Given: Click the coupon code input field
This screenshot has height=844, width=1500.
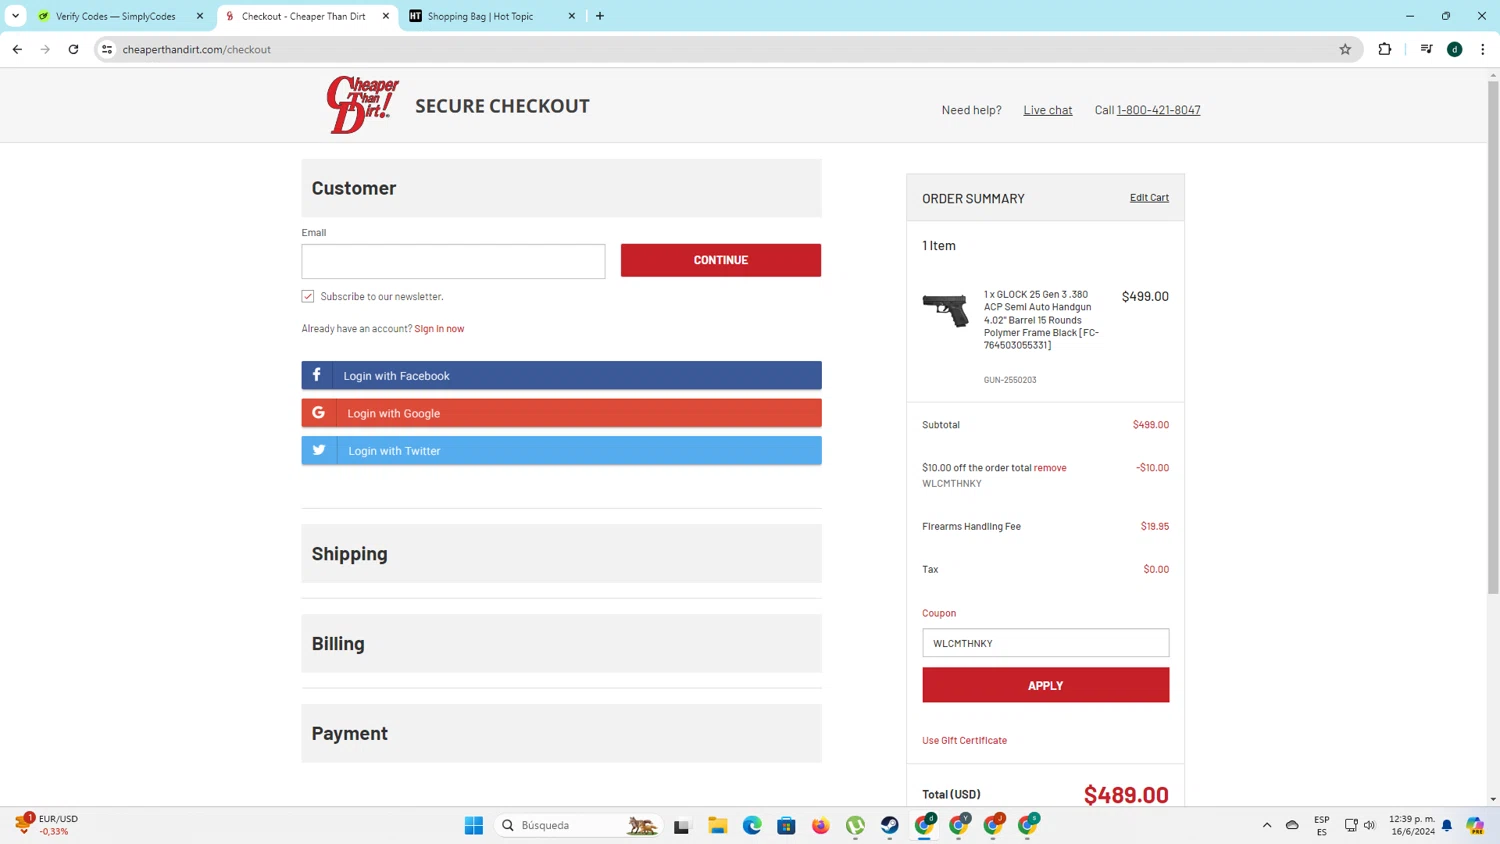Looking at the screenshot, I should (1045, 643).
